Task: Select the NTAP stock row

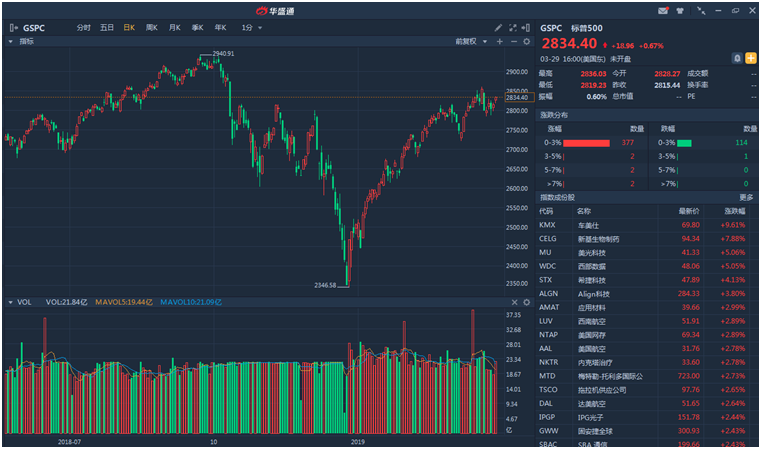Action: click(645, 335)
